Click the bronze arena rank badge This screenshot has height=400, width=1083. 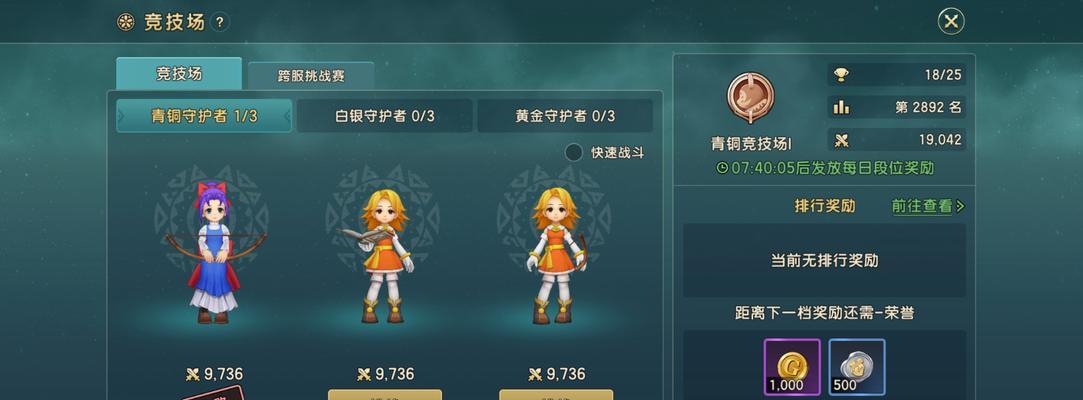(x=751, y=98)
